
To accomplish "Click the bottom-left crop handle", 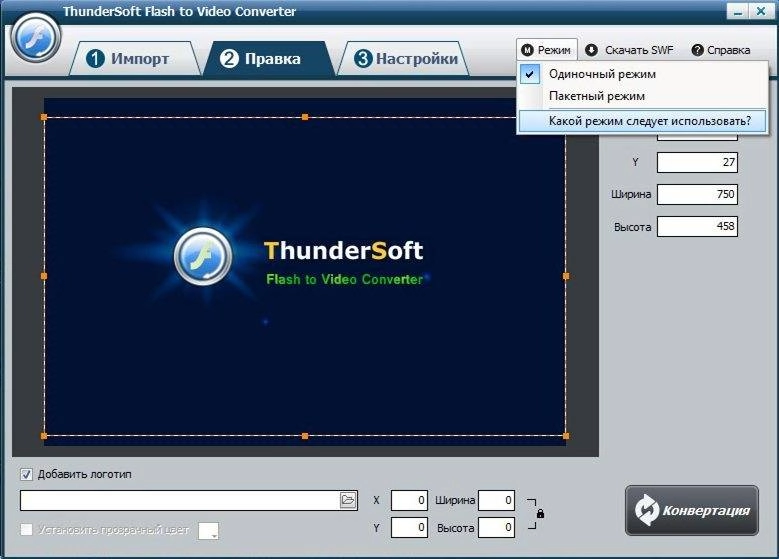I will 44,436.
